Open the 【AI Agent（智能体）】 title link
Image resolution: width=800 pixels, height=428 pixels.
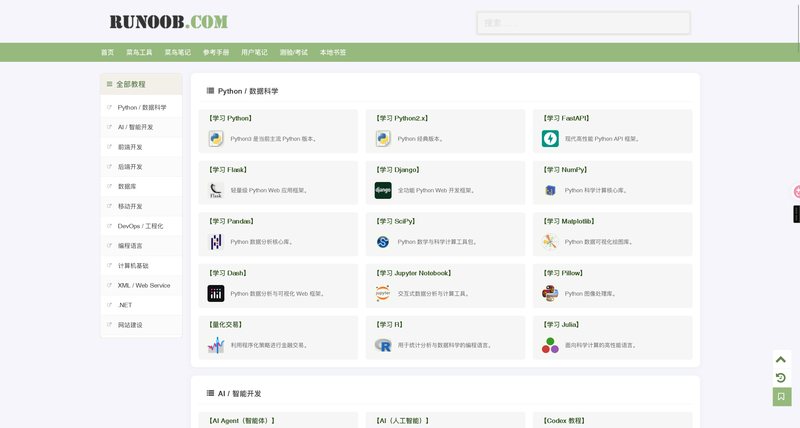242,421
